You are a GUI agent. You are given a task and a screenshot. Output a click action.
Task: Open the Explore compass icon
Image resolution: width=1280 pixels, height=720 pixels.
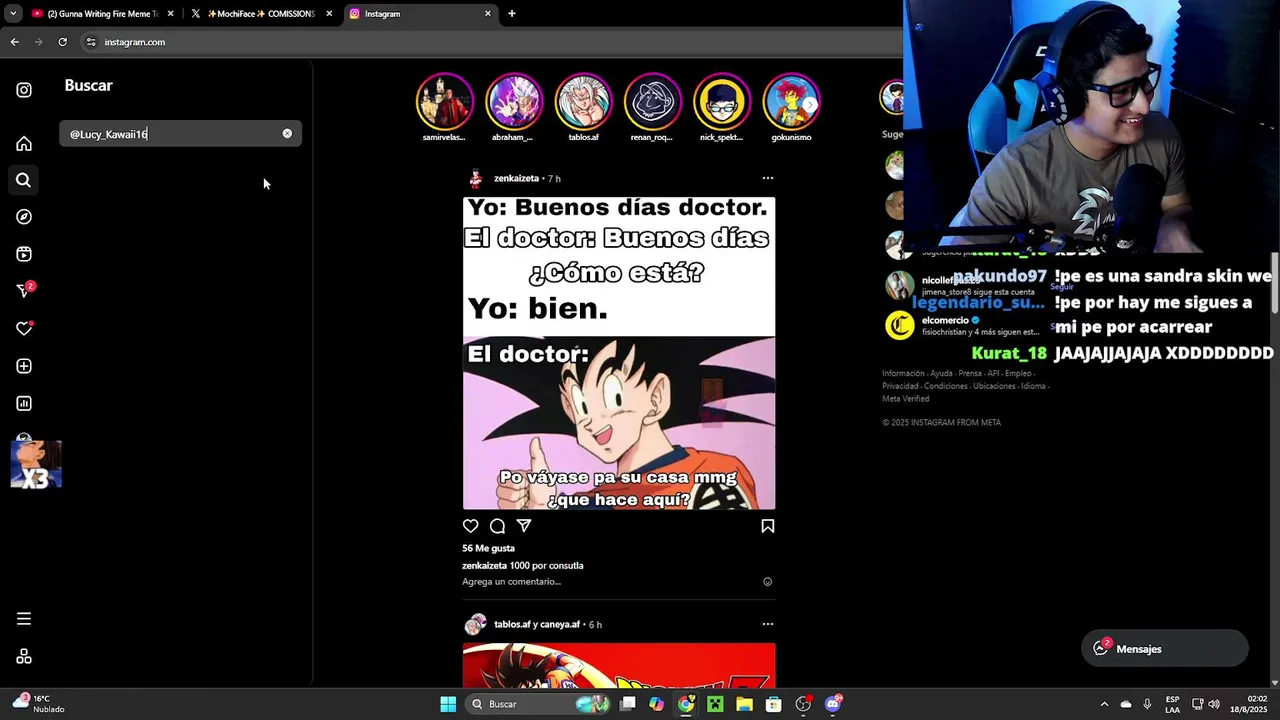(24, 217)
